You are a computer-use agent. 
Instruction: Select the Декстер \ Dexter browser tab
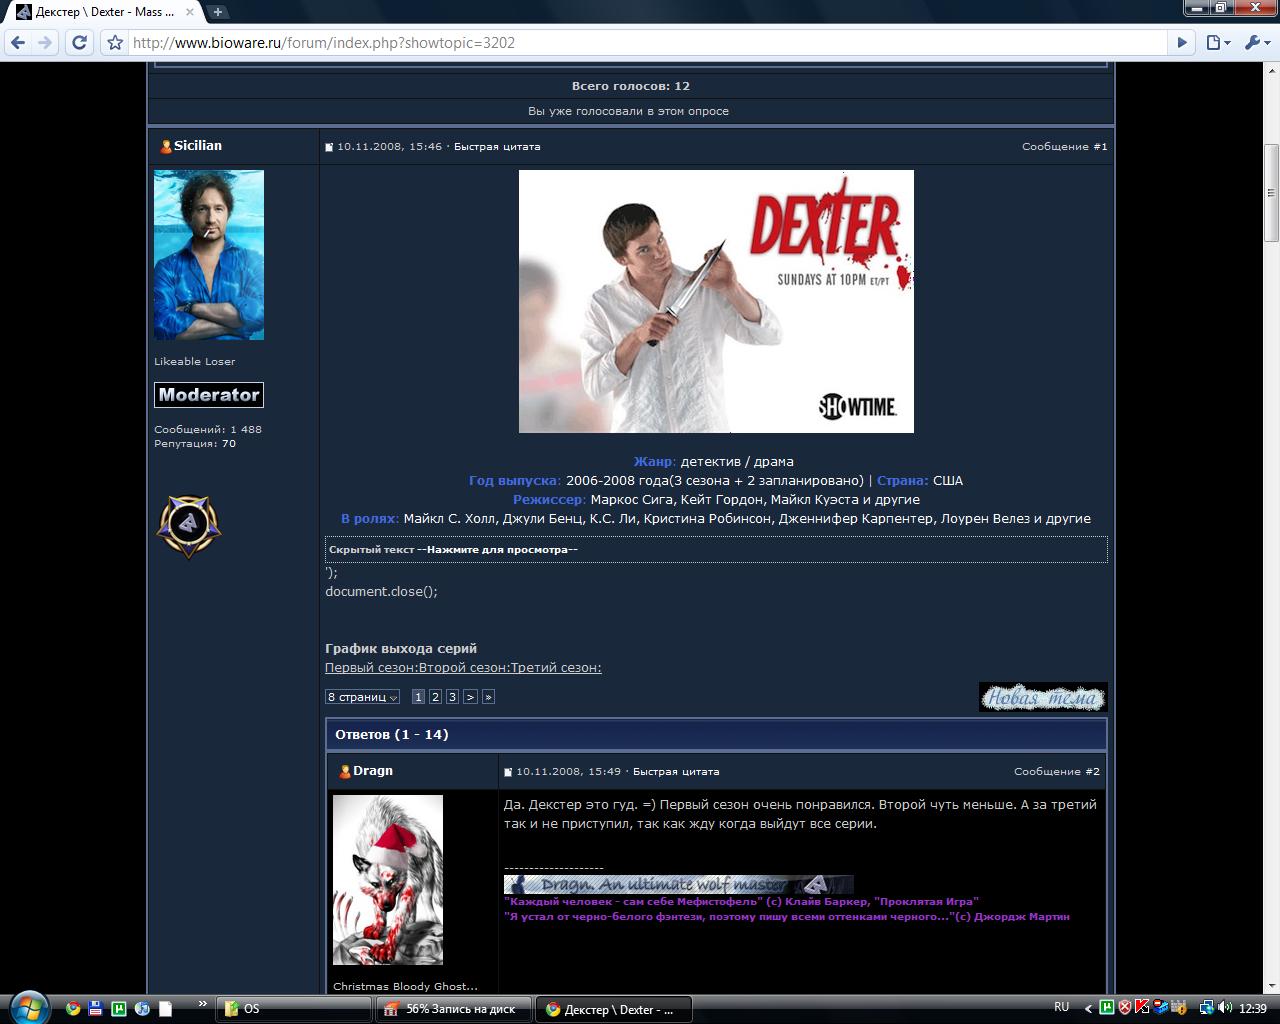click(x=104, y=12)
